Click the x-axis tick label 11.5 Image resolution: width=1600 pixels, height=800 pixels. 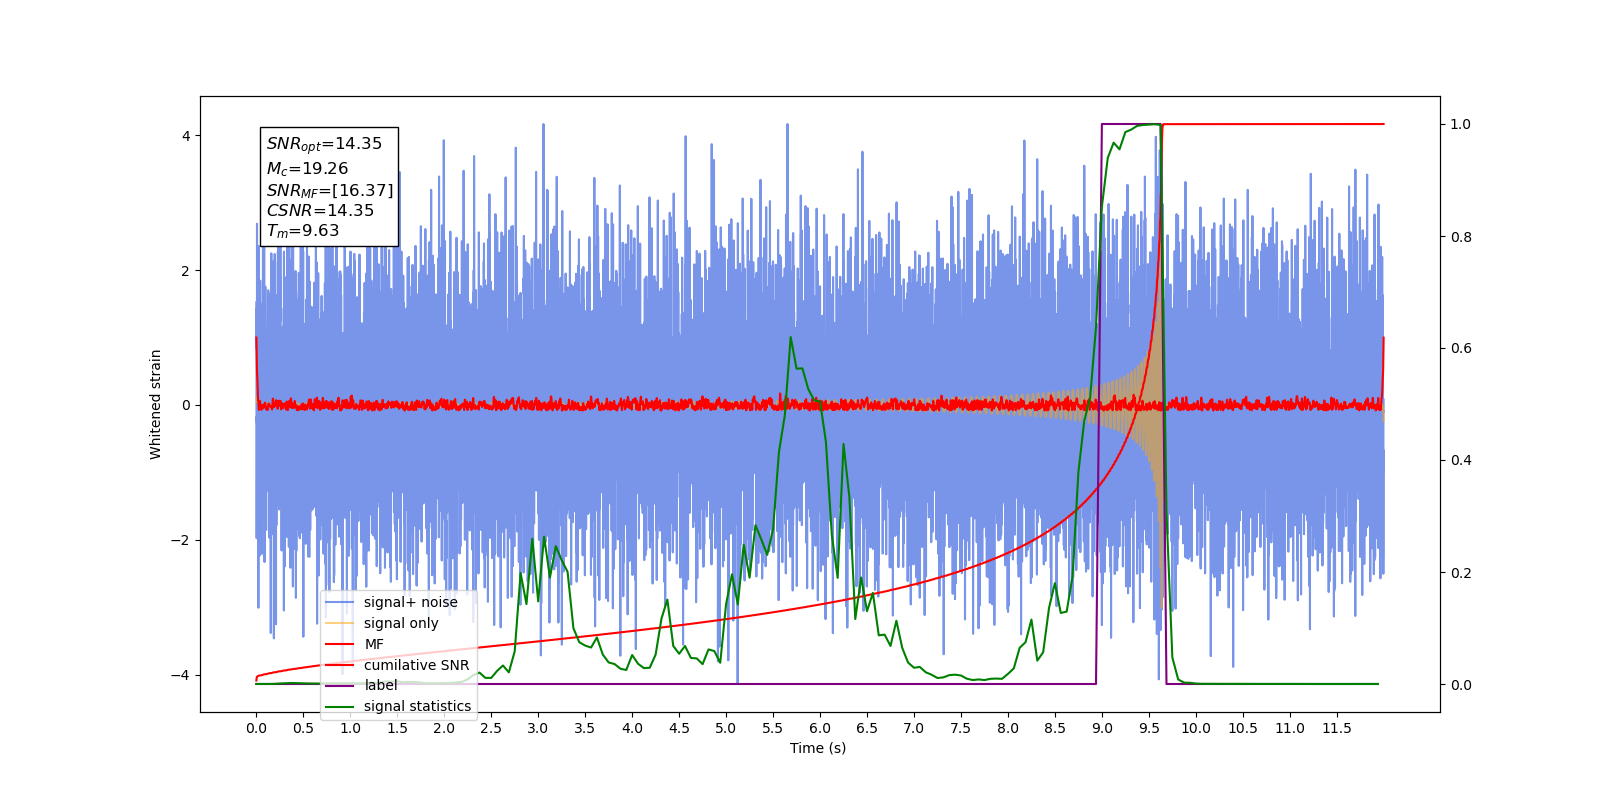pyautogui.click(x=1337, y=728)
